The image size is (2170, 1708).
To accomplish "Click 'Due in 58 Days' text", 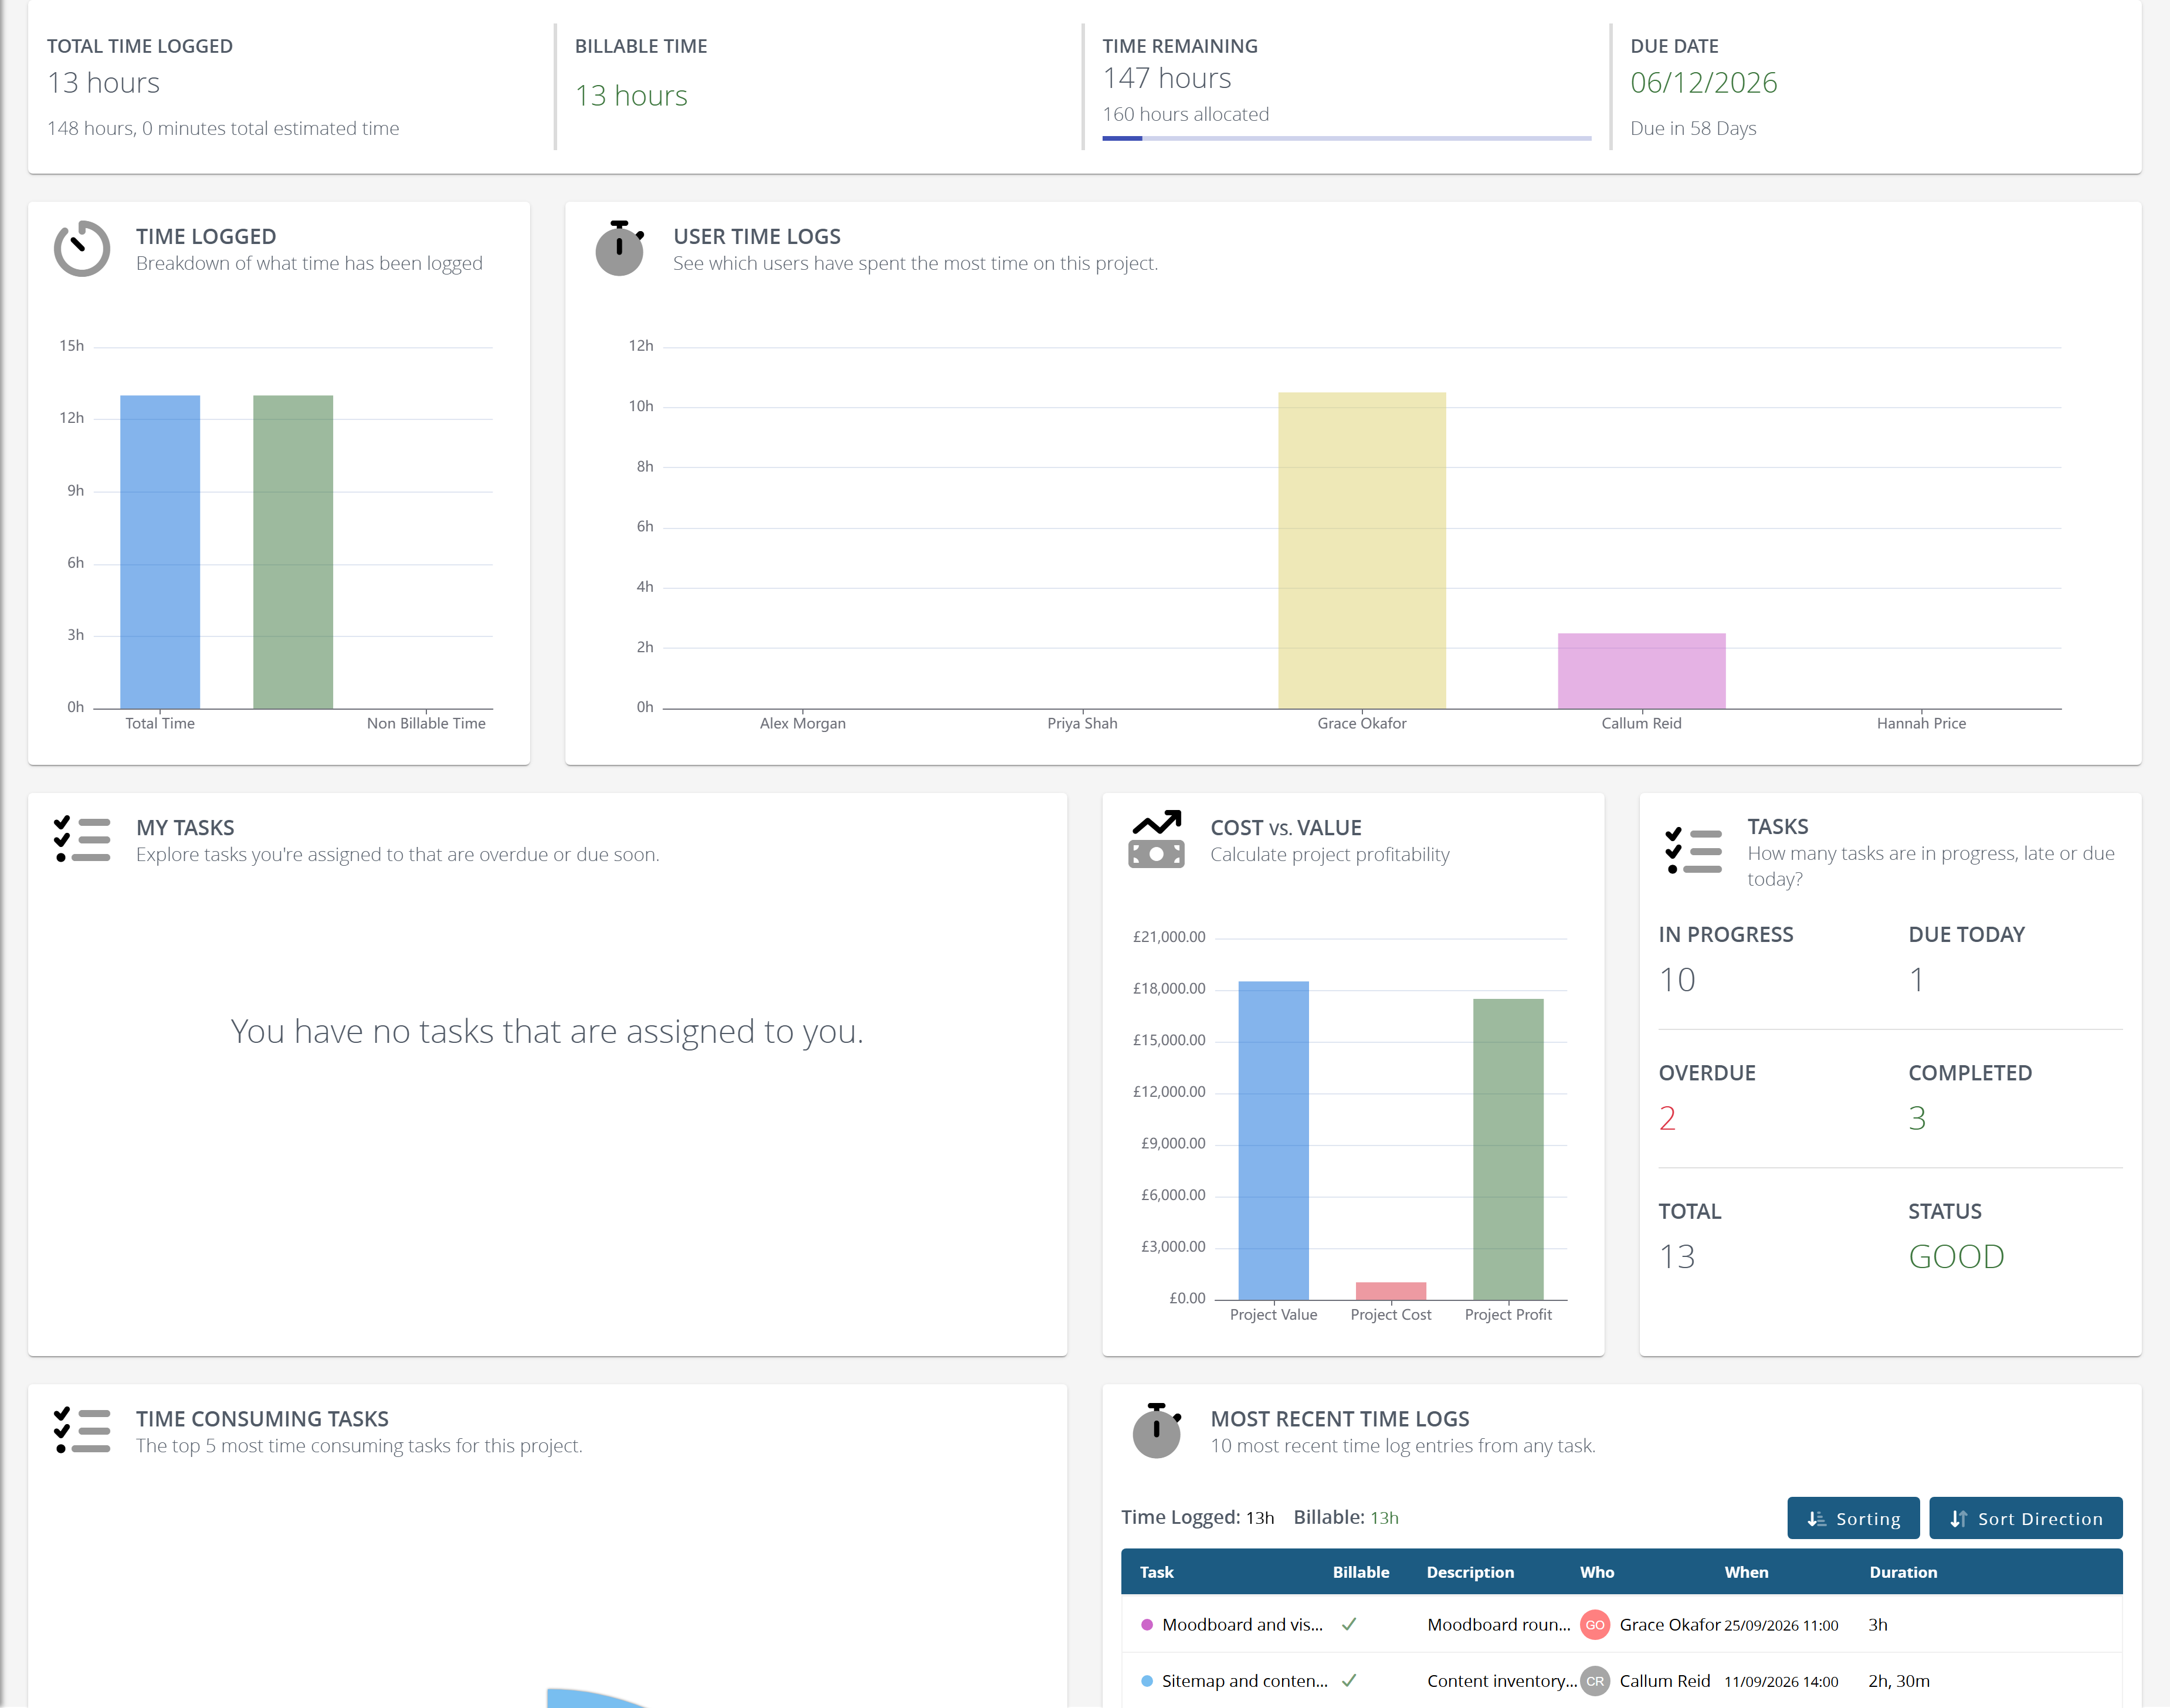I will tap(1693, 128).
